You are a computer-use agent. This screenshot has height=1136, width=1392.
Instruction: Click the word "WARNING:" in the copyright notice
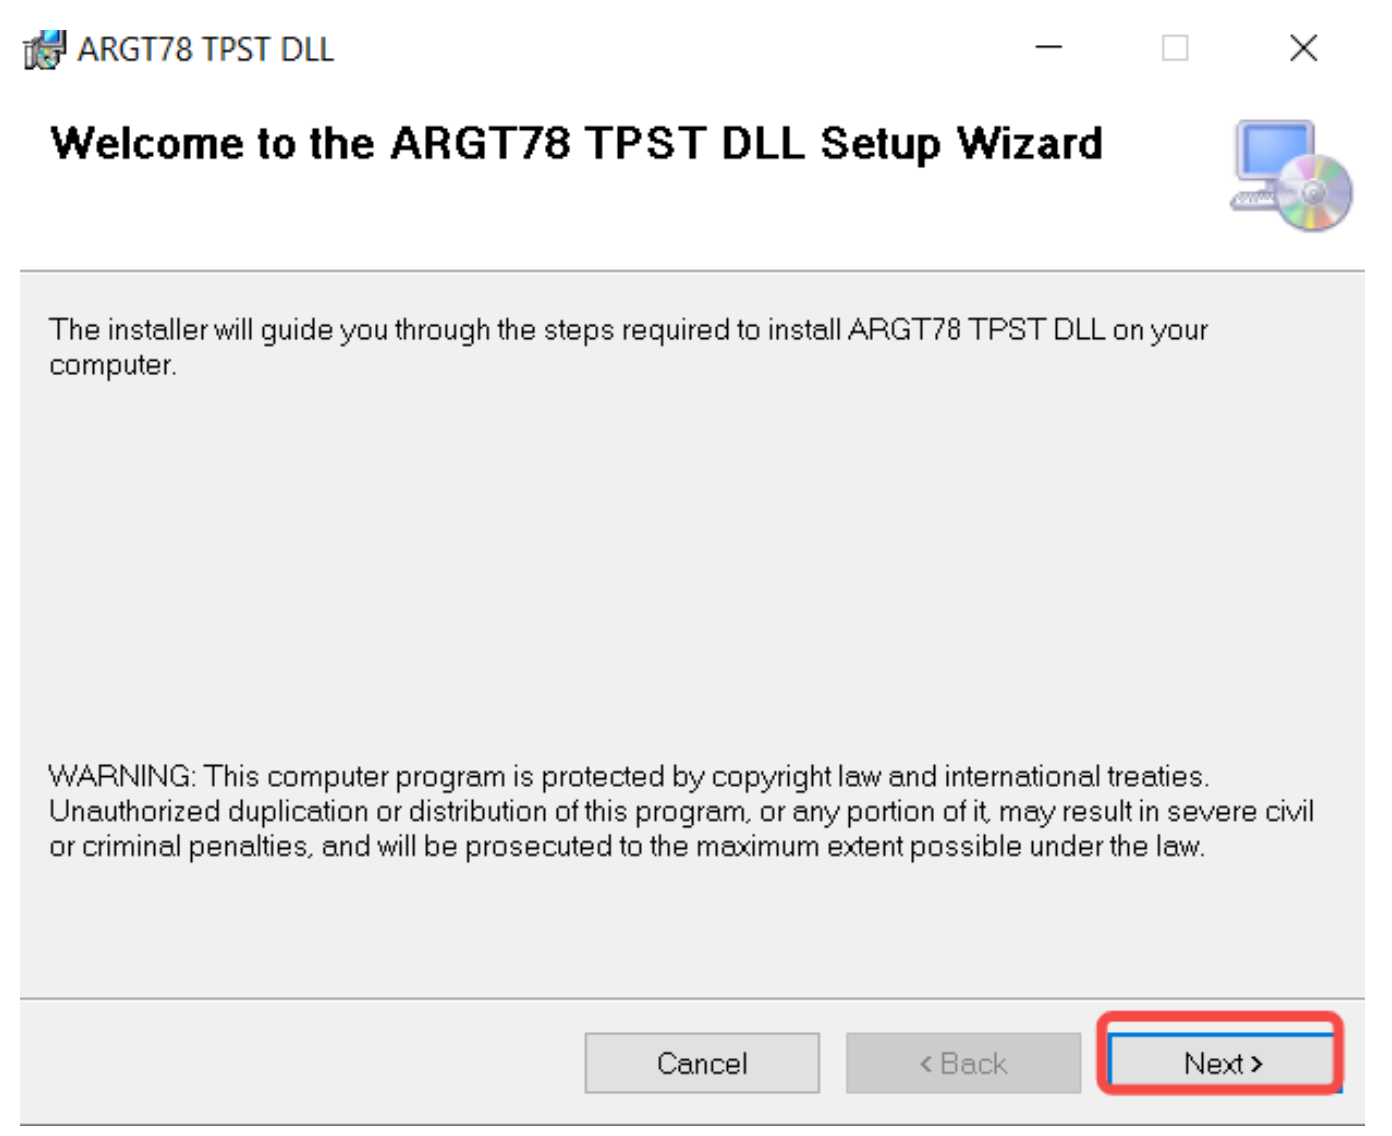(122, 776)
